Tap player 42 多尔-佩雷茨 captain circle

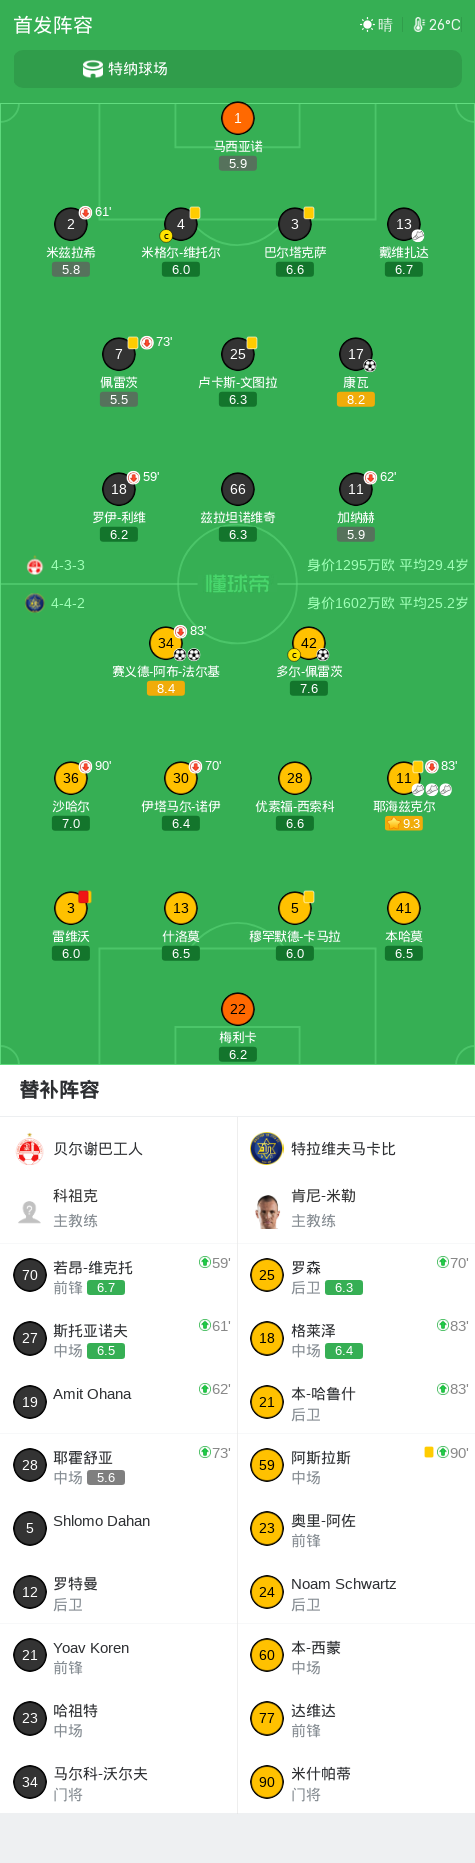(x=309, y=643)
